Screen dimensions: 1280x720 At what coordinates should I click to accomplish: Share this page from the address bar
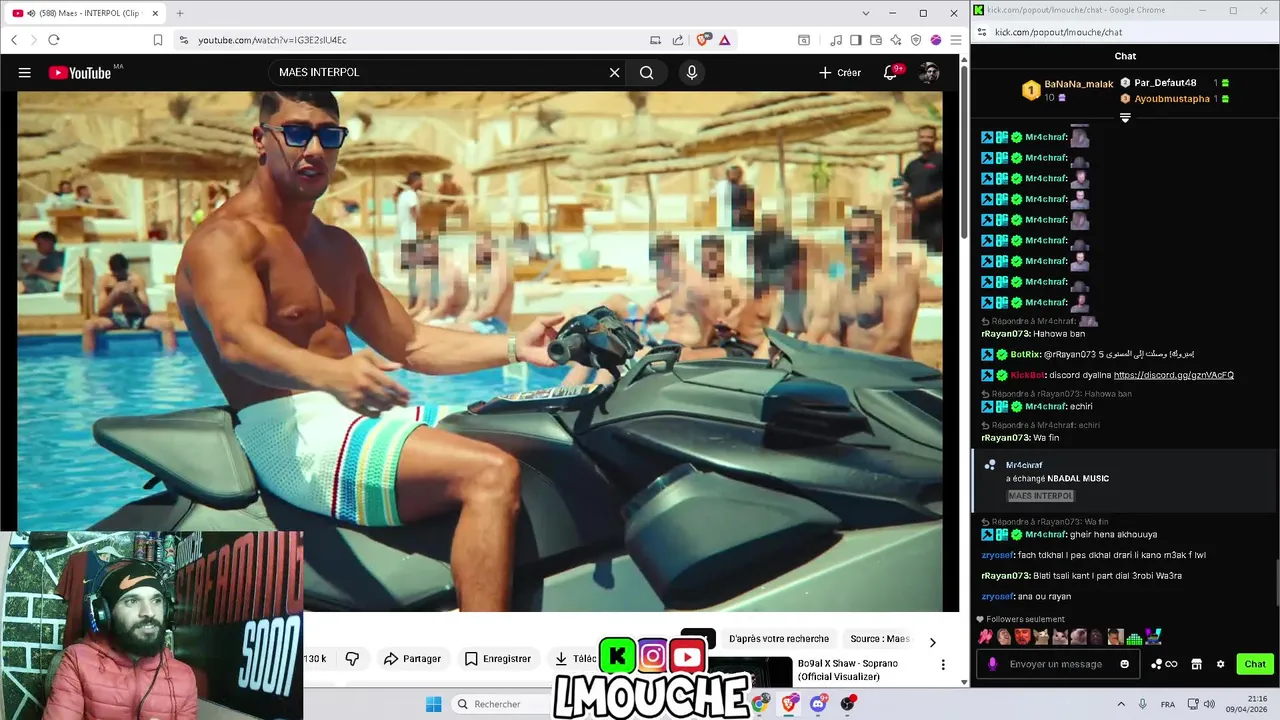tap(678, 40)
